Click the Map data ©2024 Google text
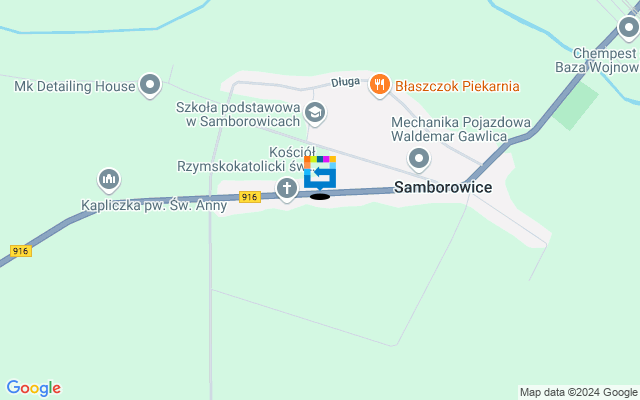This screenshot has height=400, width=640. tap(578, 393)
